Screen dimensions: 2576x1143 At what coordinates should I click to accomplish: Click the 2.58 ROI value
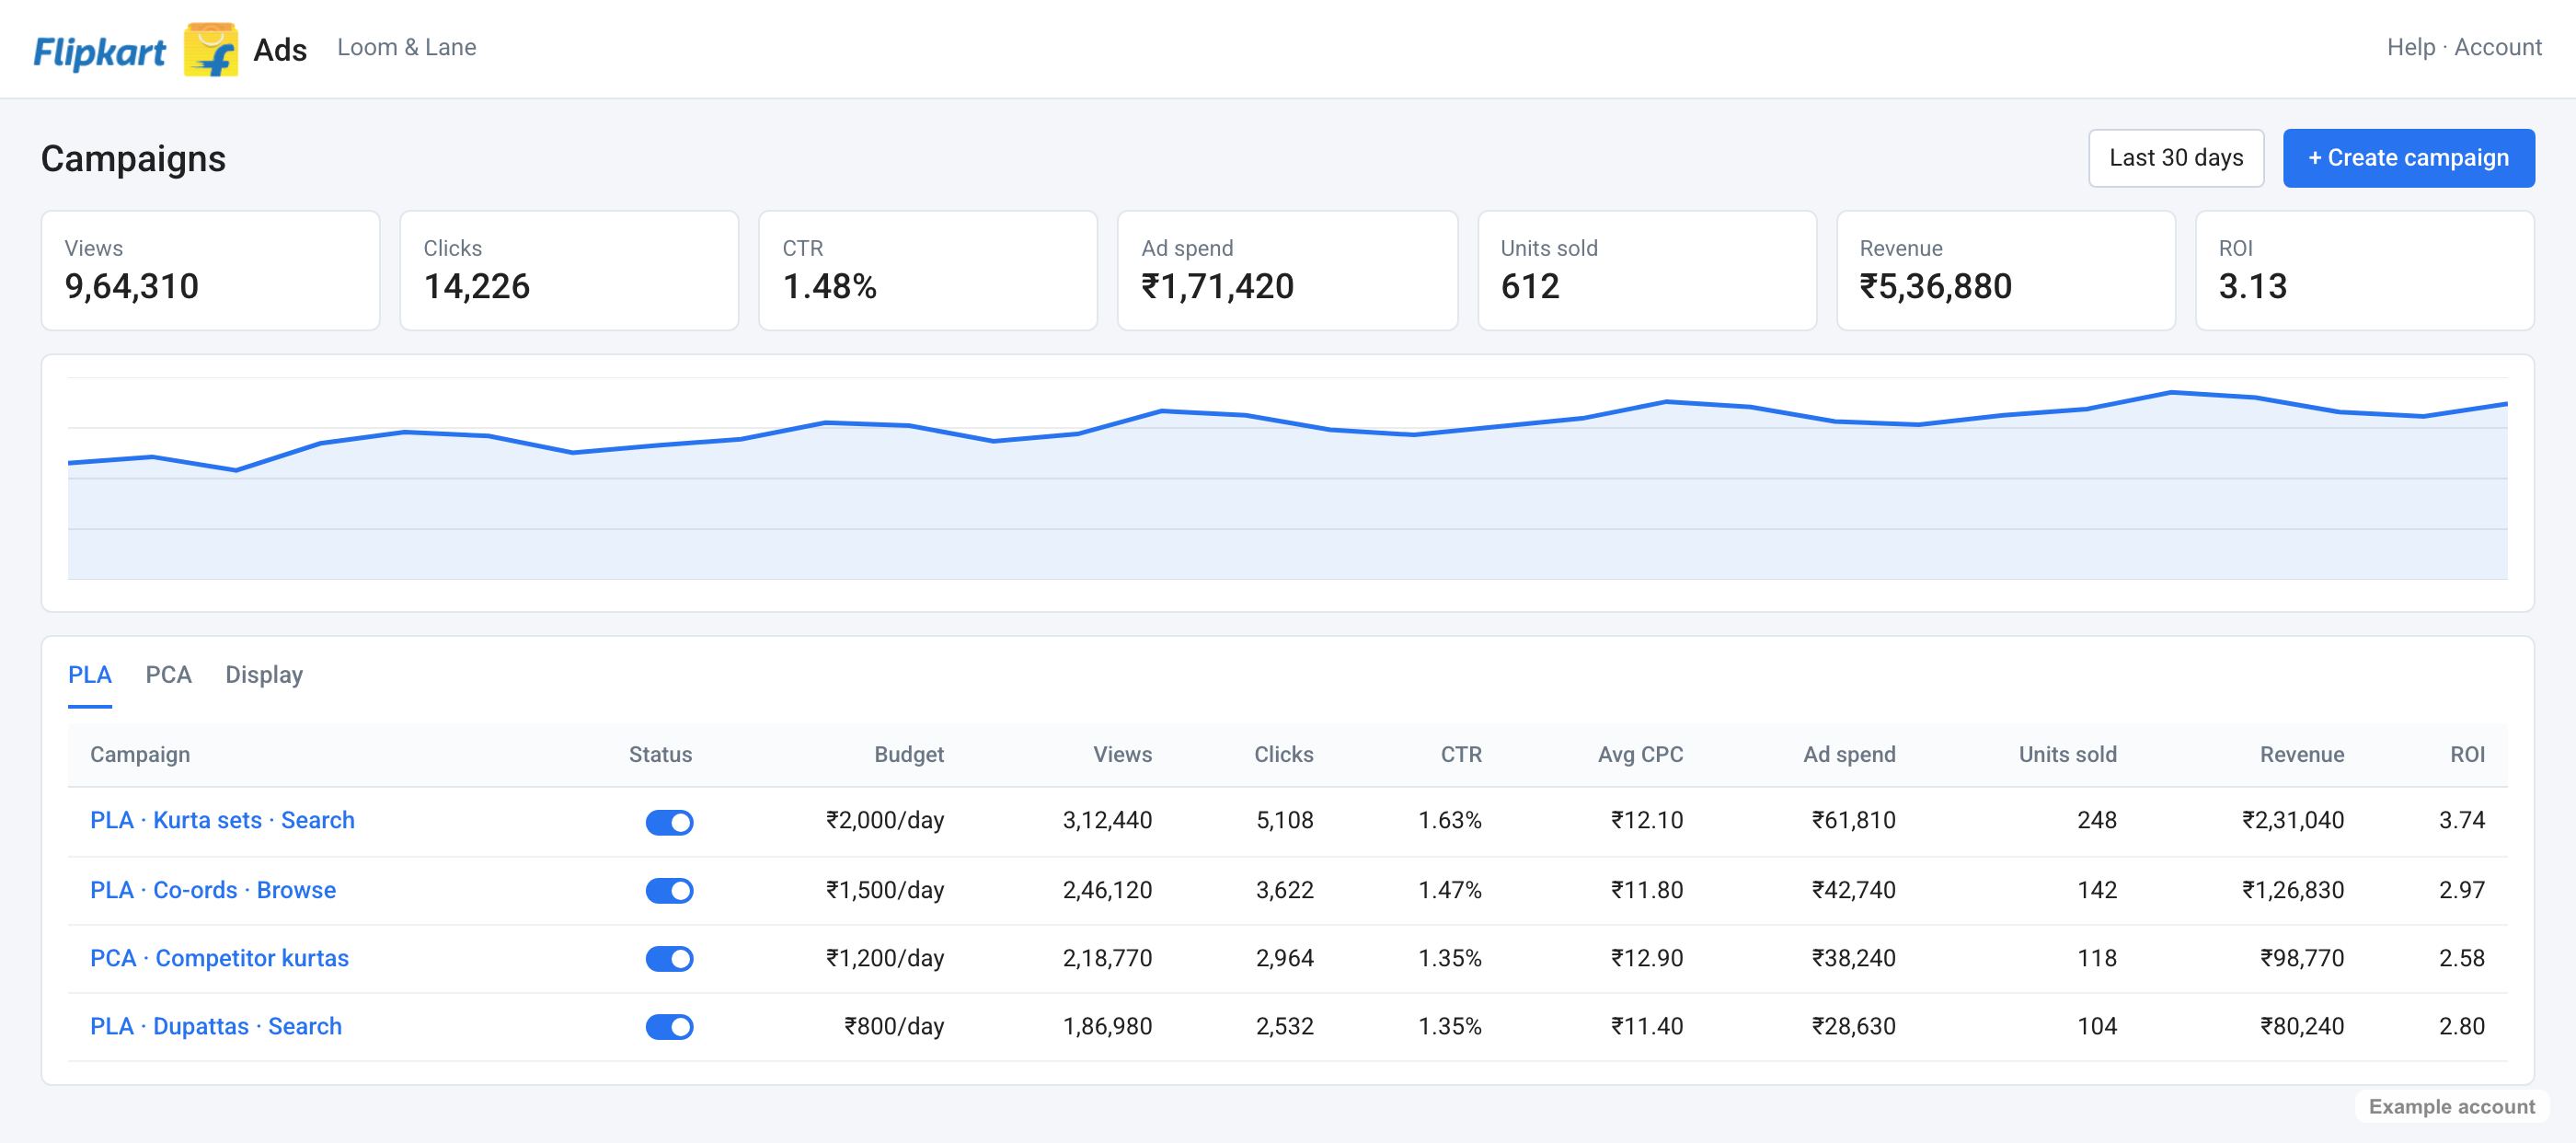point(2462,958)
